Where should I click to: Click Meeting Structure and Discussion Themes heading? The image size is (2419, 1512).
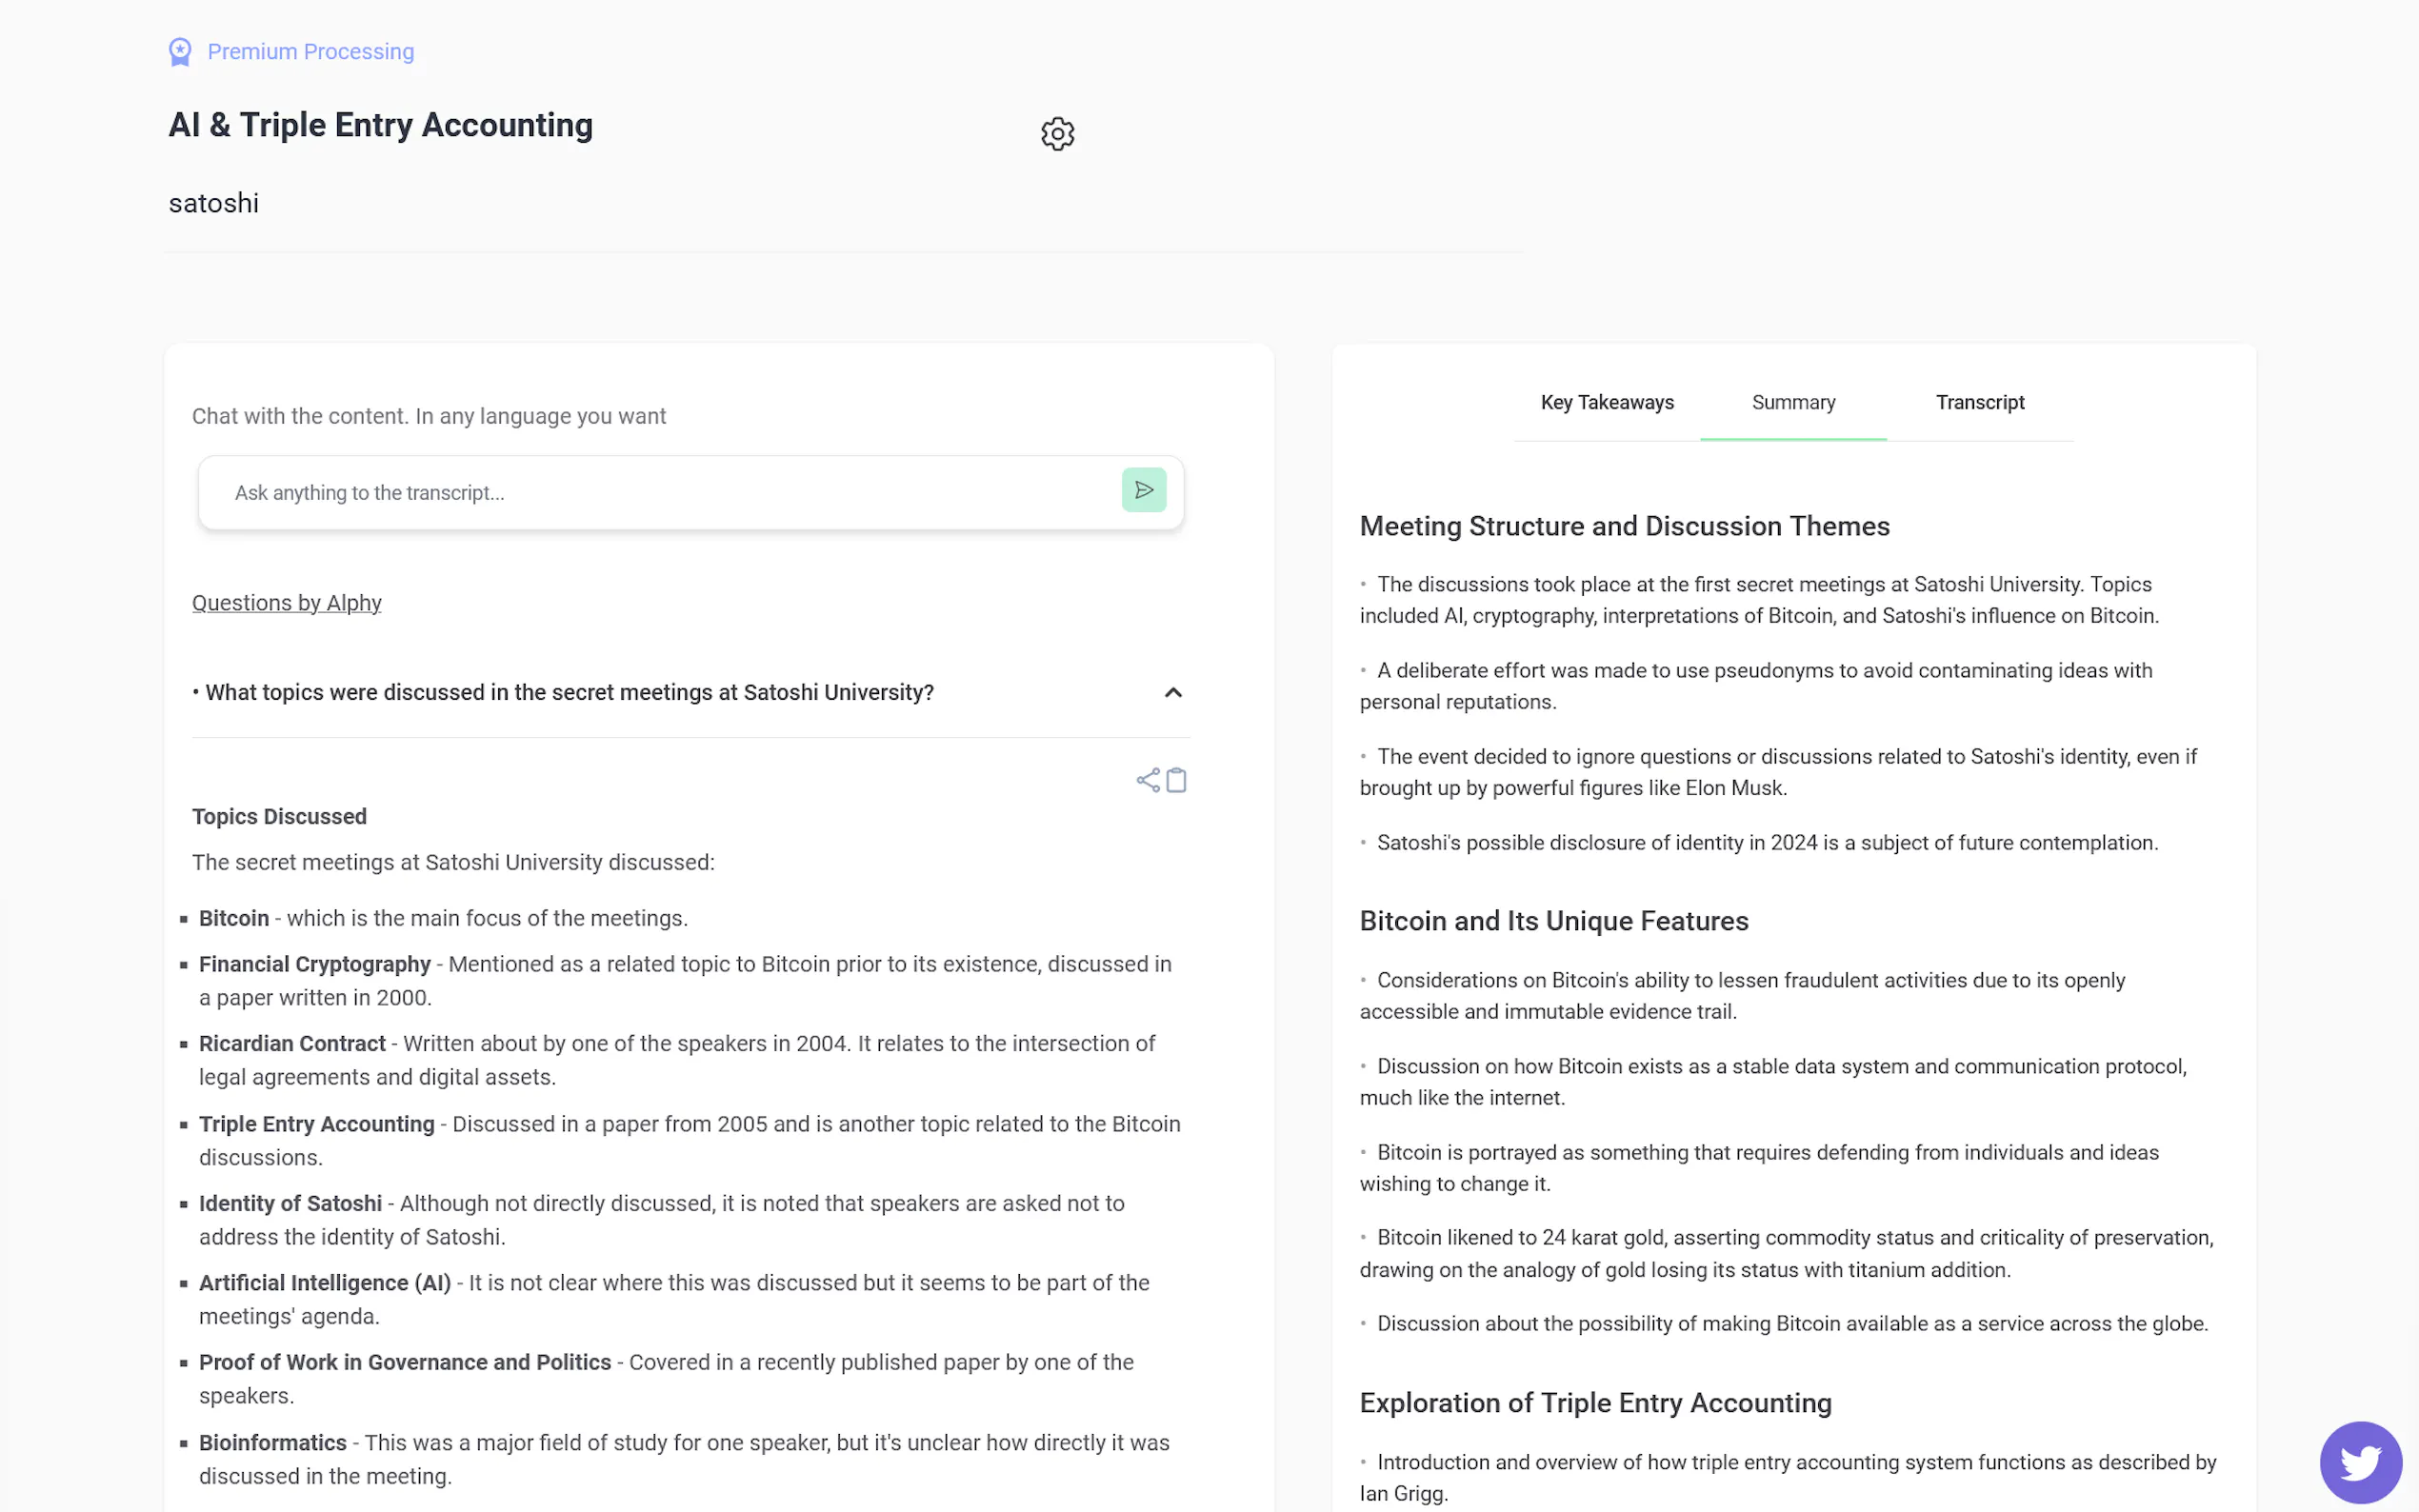(x=1624, y=527)
